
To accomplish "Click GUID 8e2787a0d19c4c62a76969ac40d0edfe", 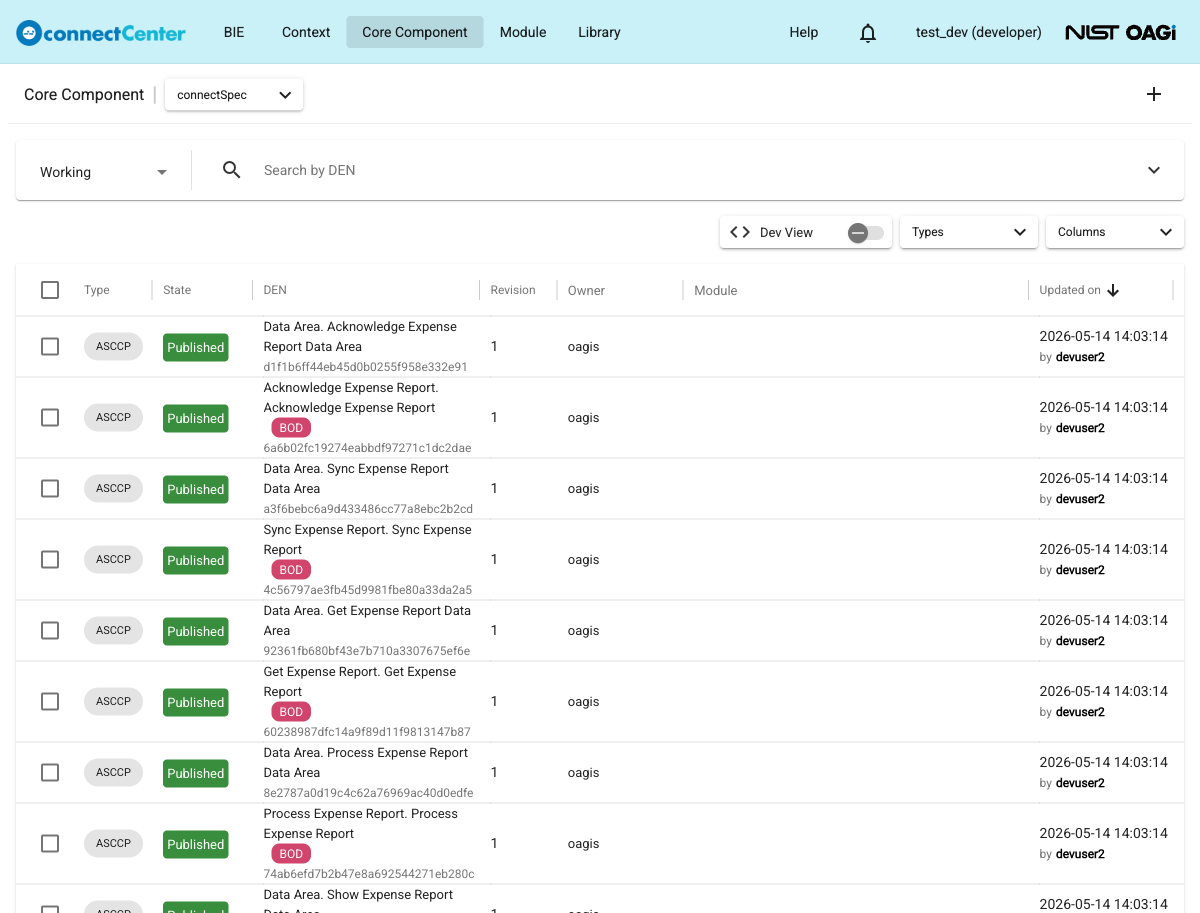I will [x=368, y=793].
